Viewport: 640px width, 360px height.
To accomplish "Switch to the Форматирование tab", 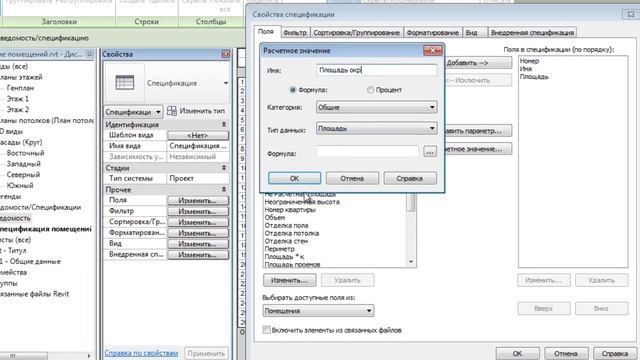I will [433, 33].
